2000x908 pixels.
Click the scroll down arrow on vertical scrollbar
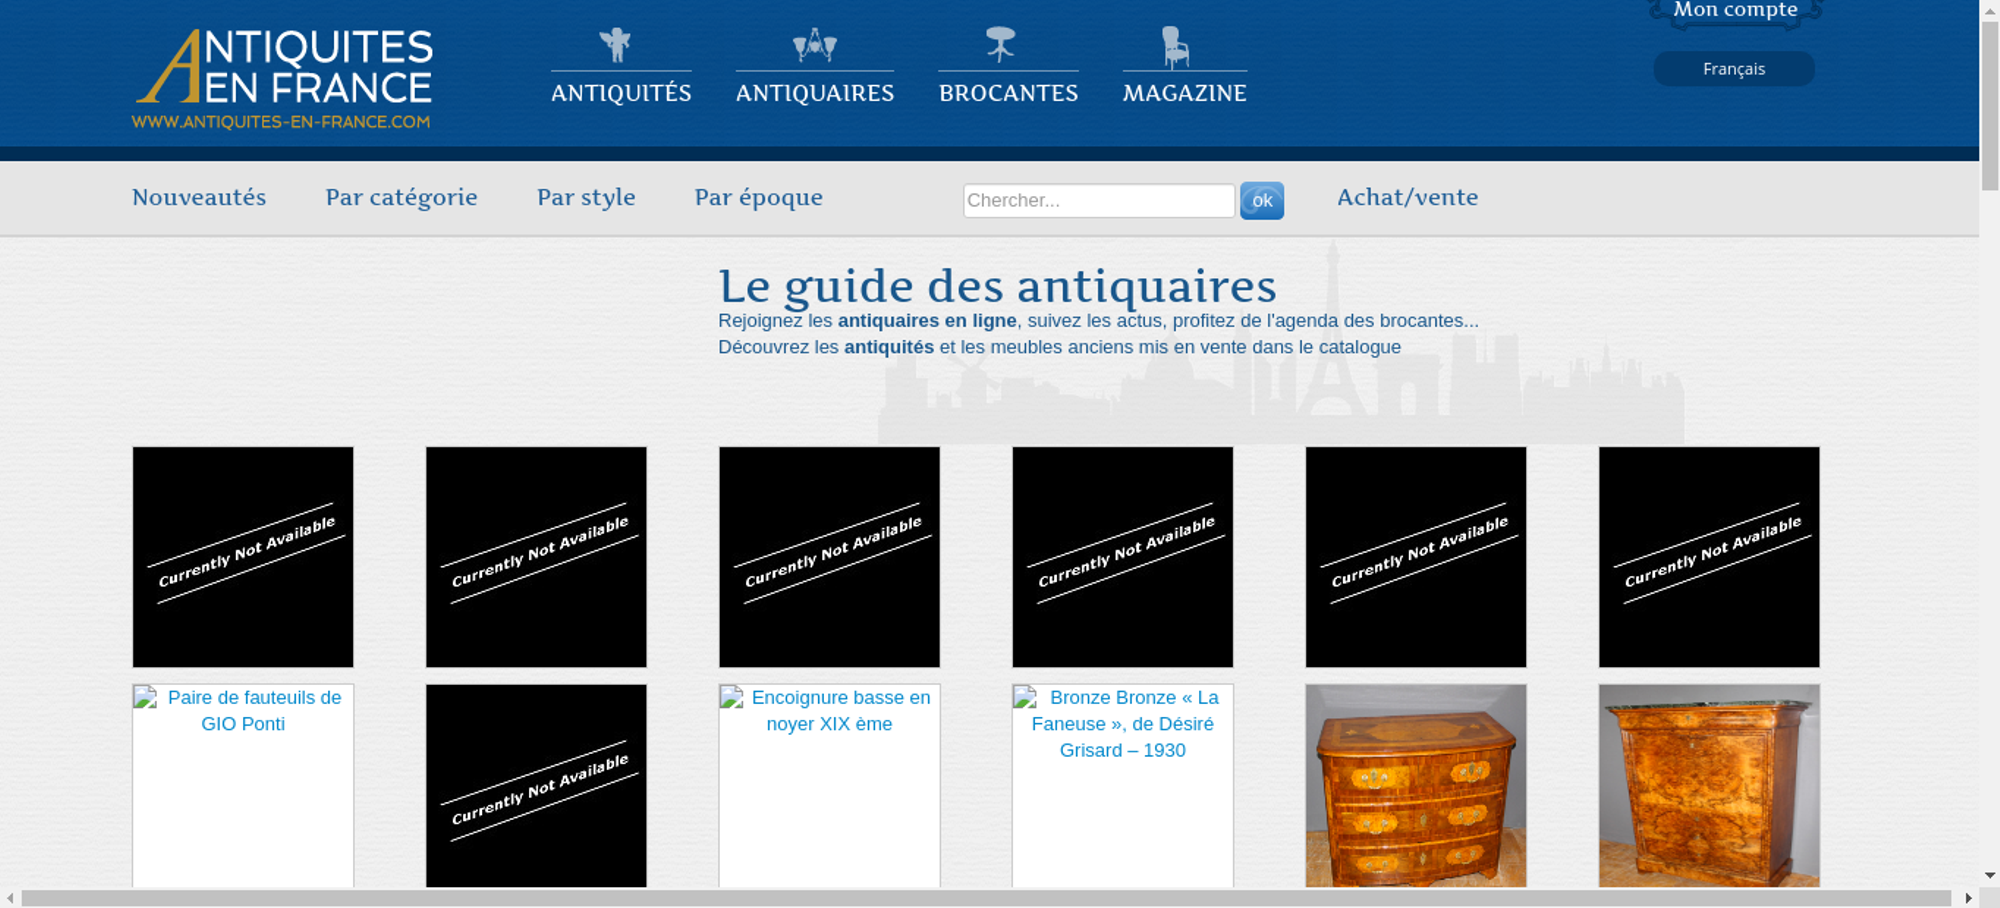coord(1989,876)
